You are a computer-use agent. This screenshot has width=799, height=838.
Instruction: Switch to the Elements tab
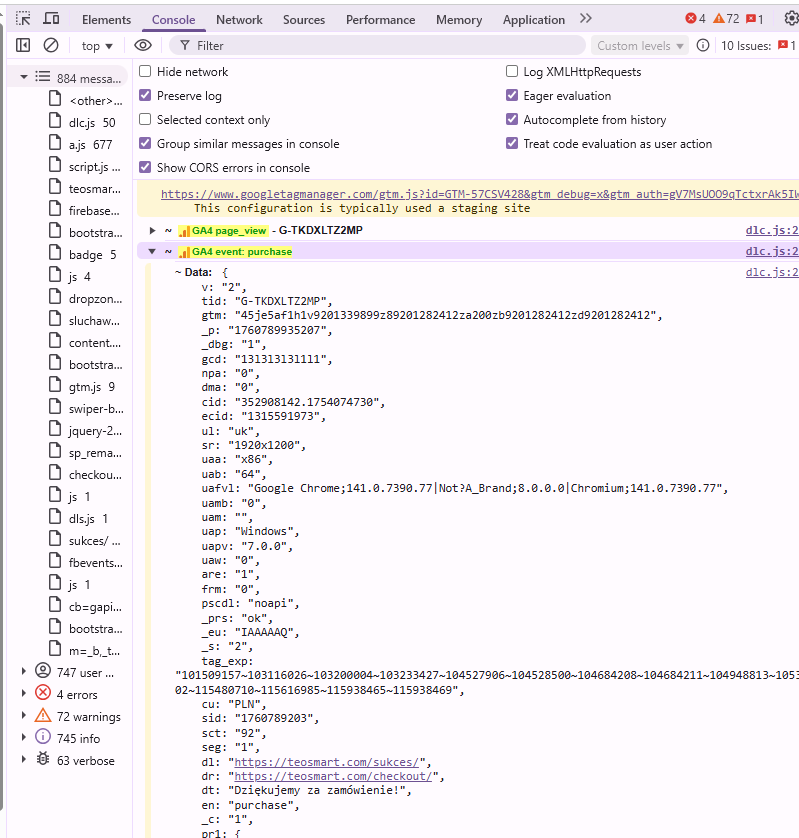106,20
